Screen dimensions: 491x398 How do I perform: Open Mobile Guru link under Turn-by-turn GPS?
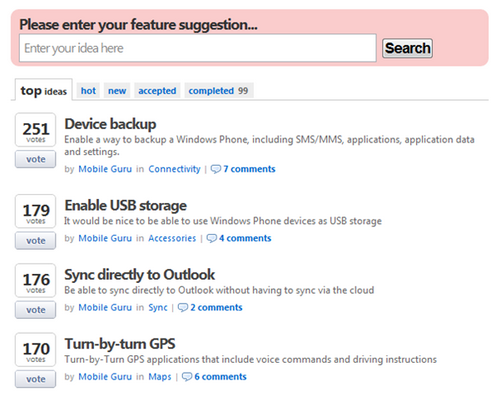(x=105, y=377)
